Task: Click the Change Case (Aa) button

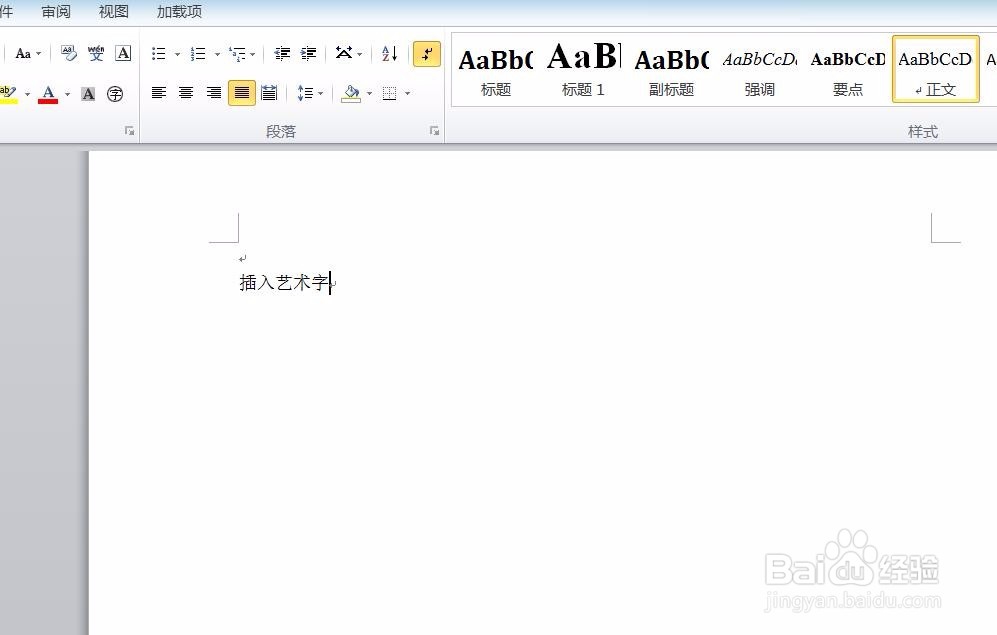Action: pyautogui.click(x=23, y=53)
